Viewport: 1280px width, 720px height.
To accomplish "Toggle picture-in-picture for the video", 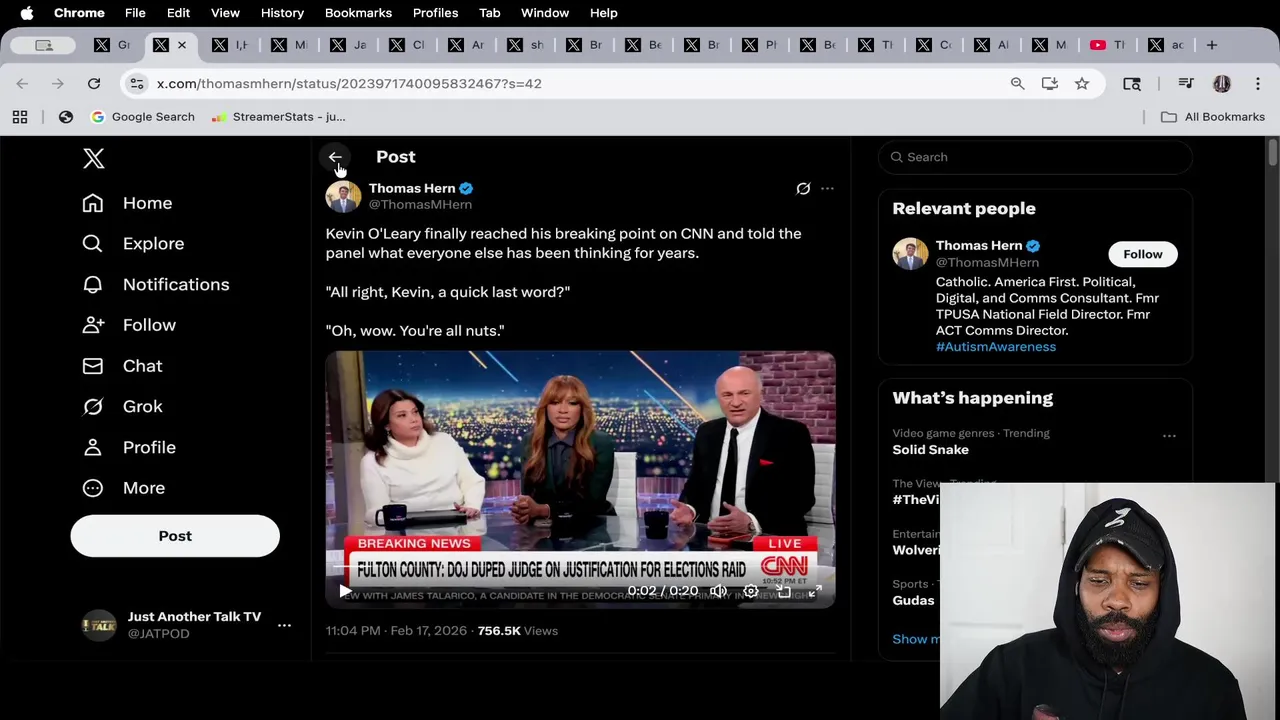I will click(784, 591).
